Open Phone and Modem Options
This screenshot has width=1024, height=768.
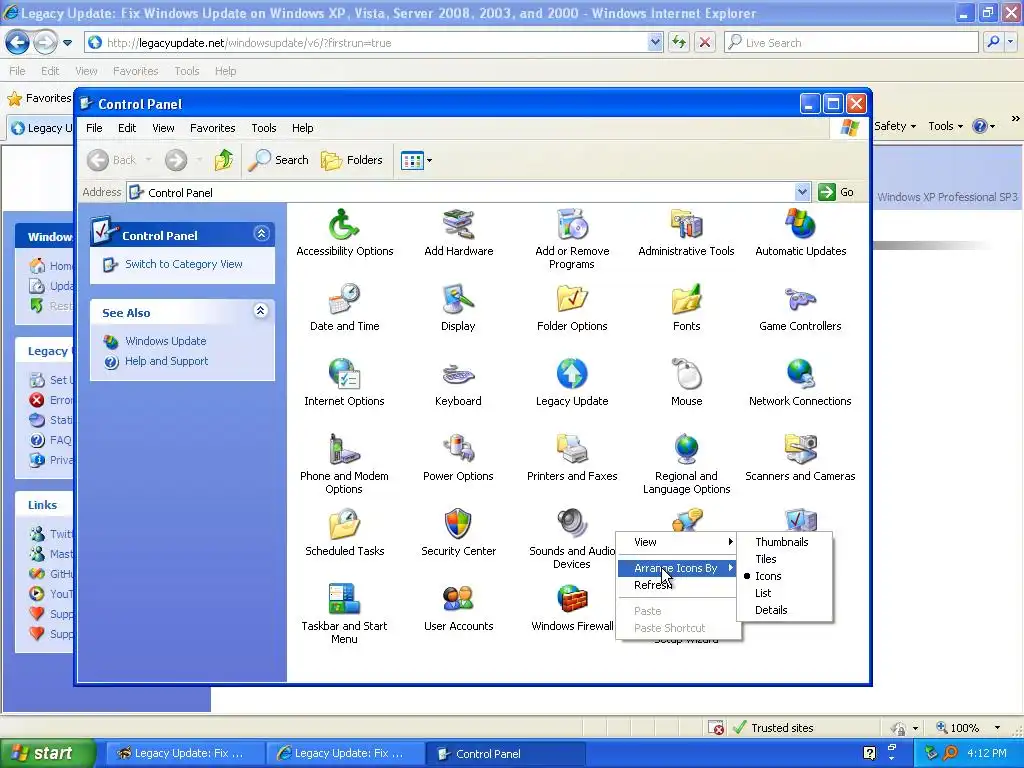344,464
